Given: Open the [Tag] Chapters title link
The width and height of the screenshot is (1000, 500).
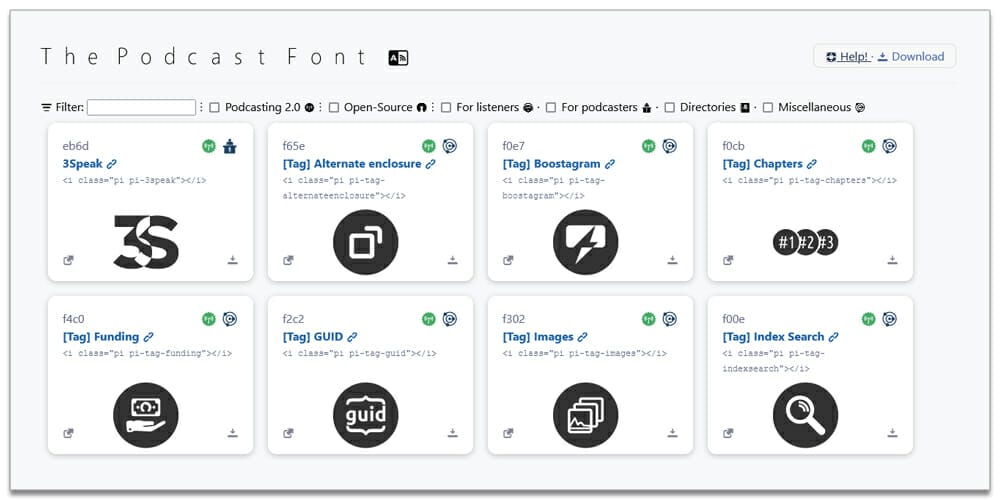Looking at the screenshot, I should pos(763,164).
